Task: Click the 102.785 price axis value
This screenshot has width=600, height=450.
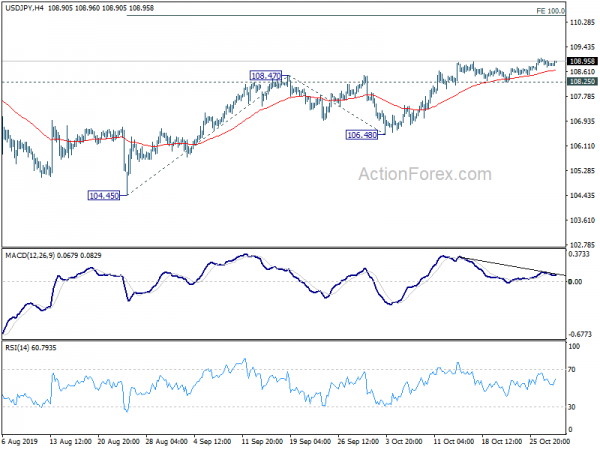Action: coord(581,245)
